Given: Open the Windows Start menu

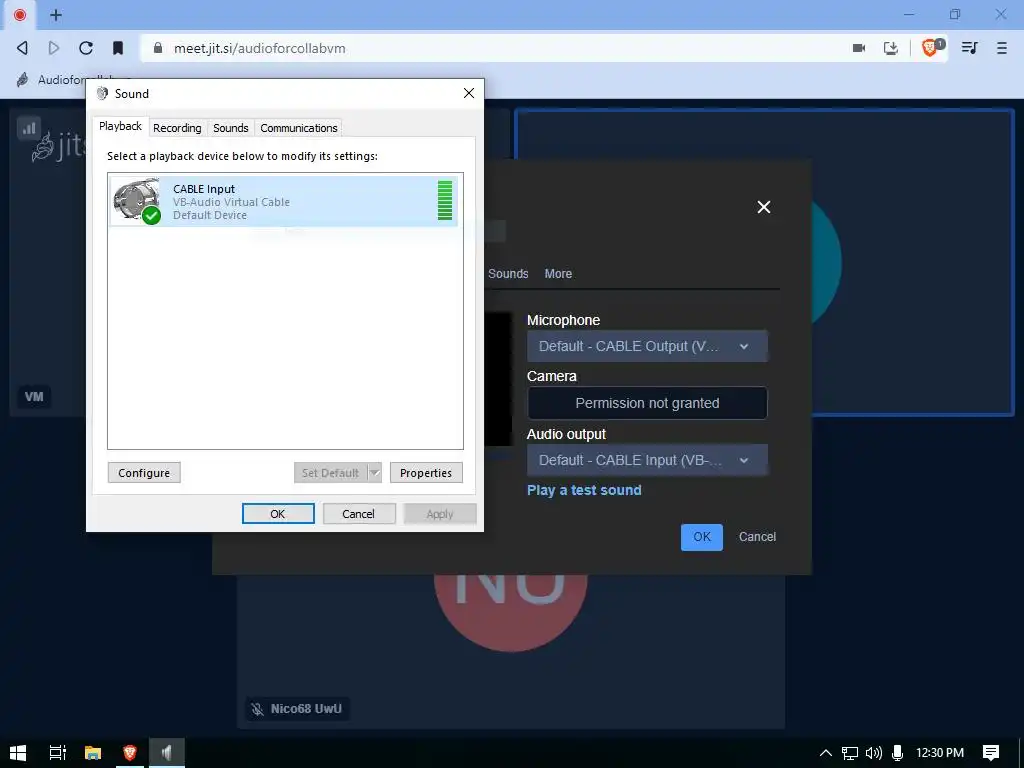Looking at the screenshot, I should 18,752.
